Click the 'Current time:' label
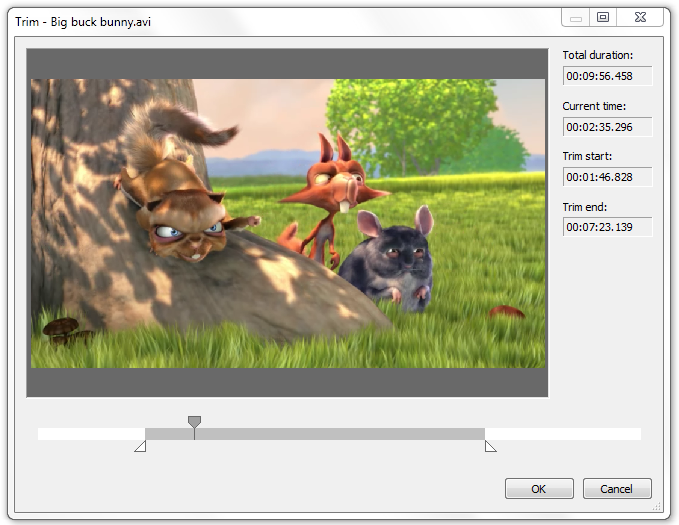 [x=594, y=106]
